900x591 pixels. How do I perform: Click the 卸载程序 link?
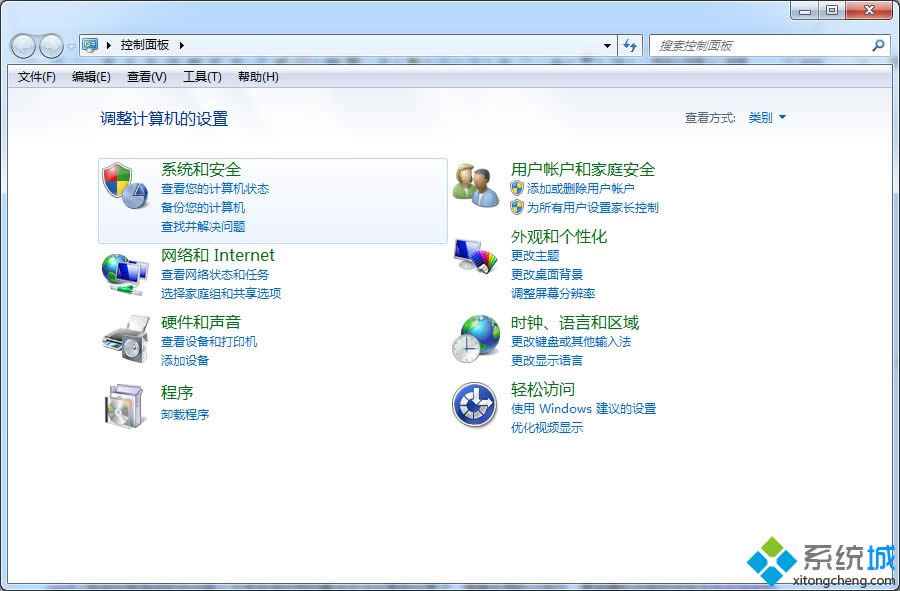point(185,415)
